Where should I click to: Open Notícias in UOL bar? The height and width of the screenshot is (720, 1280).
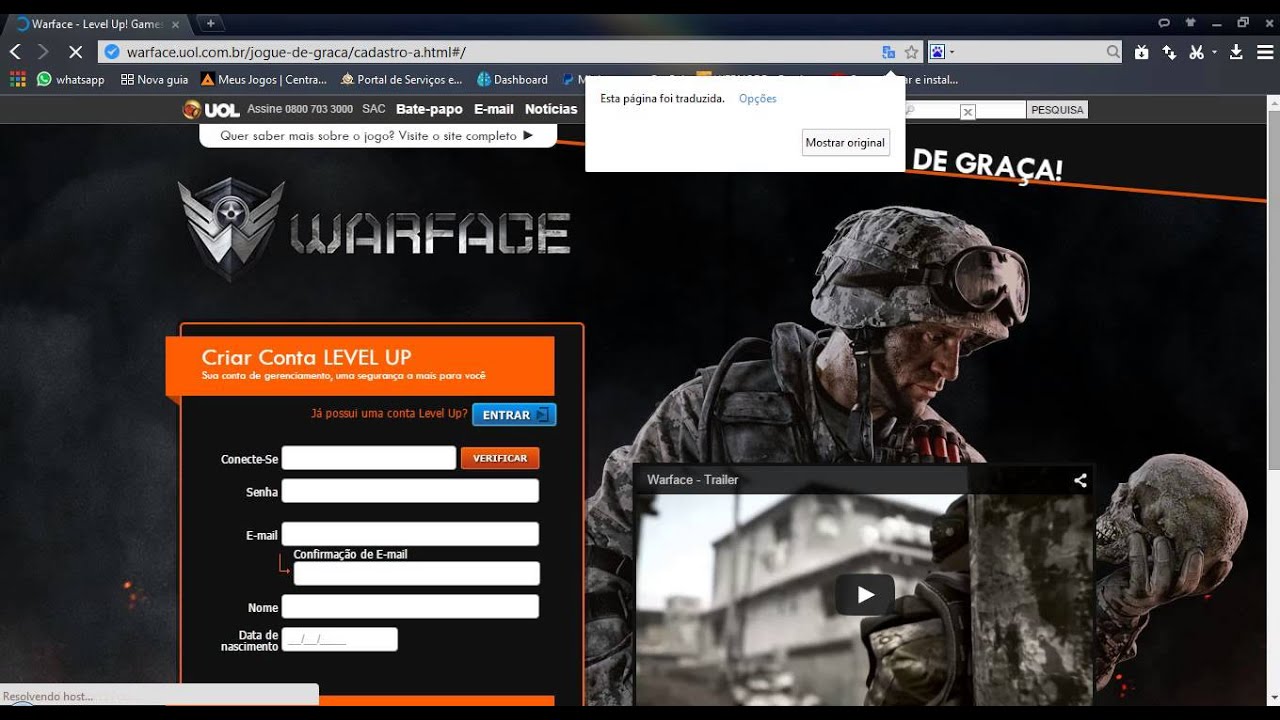(x=551, y=109)
